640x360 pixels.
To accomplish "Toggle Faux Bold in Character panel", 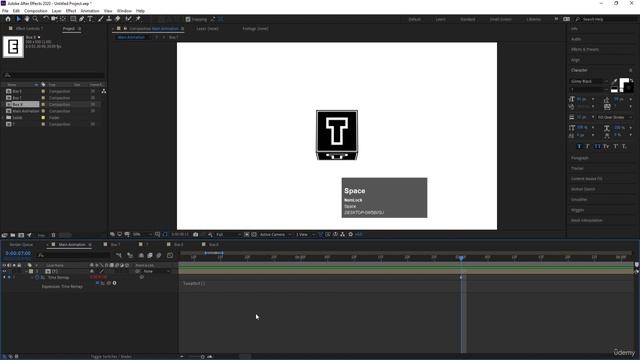I will 579,146.
